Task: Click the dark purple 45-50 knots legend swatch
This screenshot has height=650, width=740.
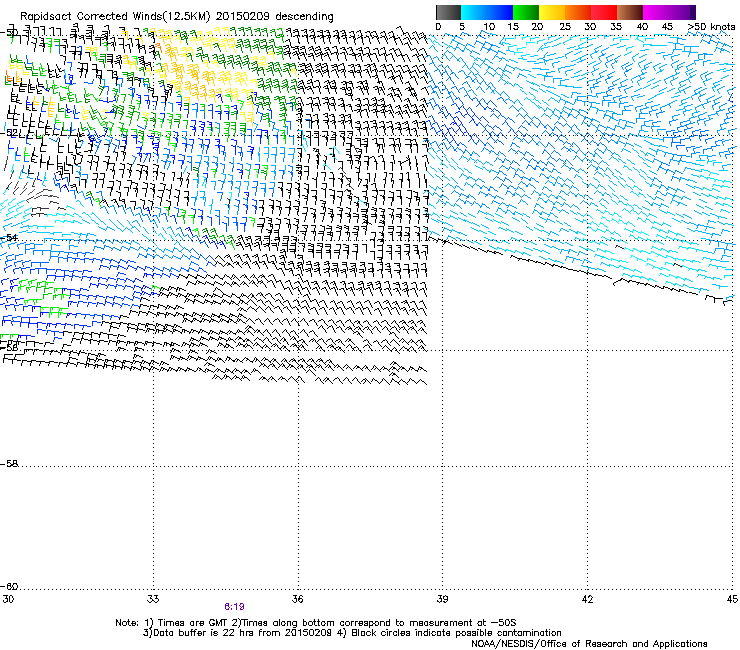Action: (x=682, y=12)
